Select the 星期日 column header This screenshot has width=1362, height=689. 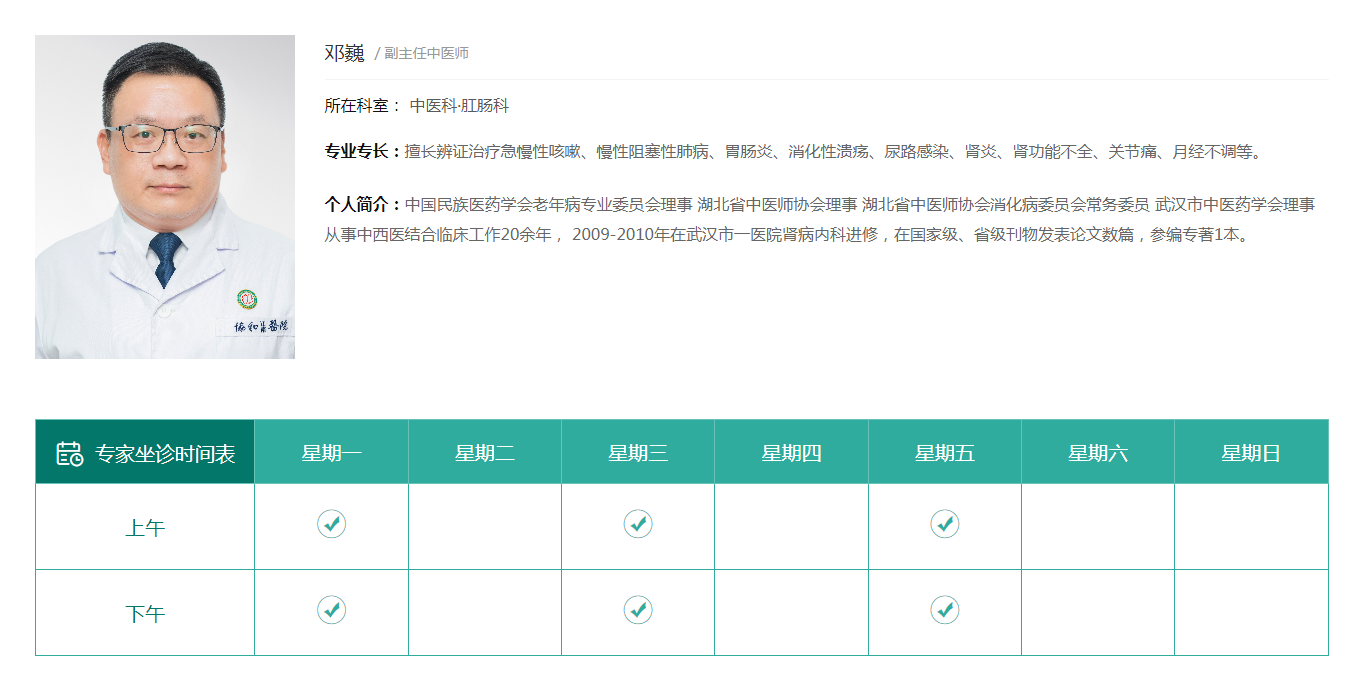click(1250, 453)
